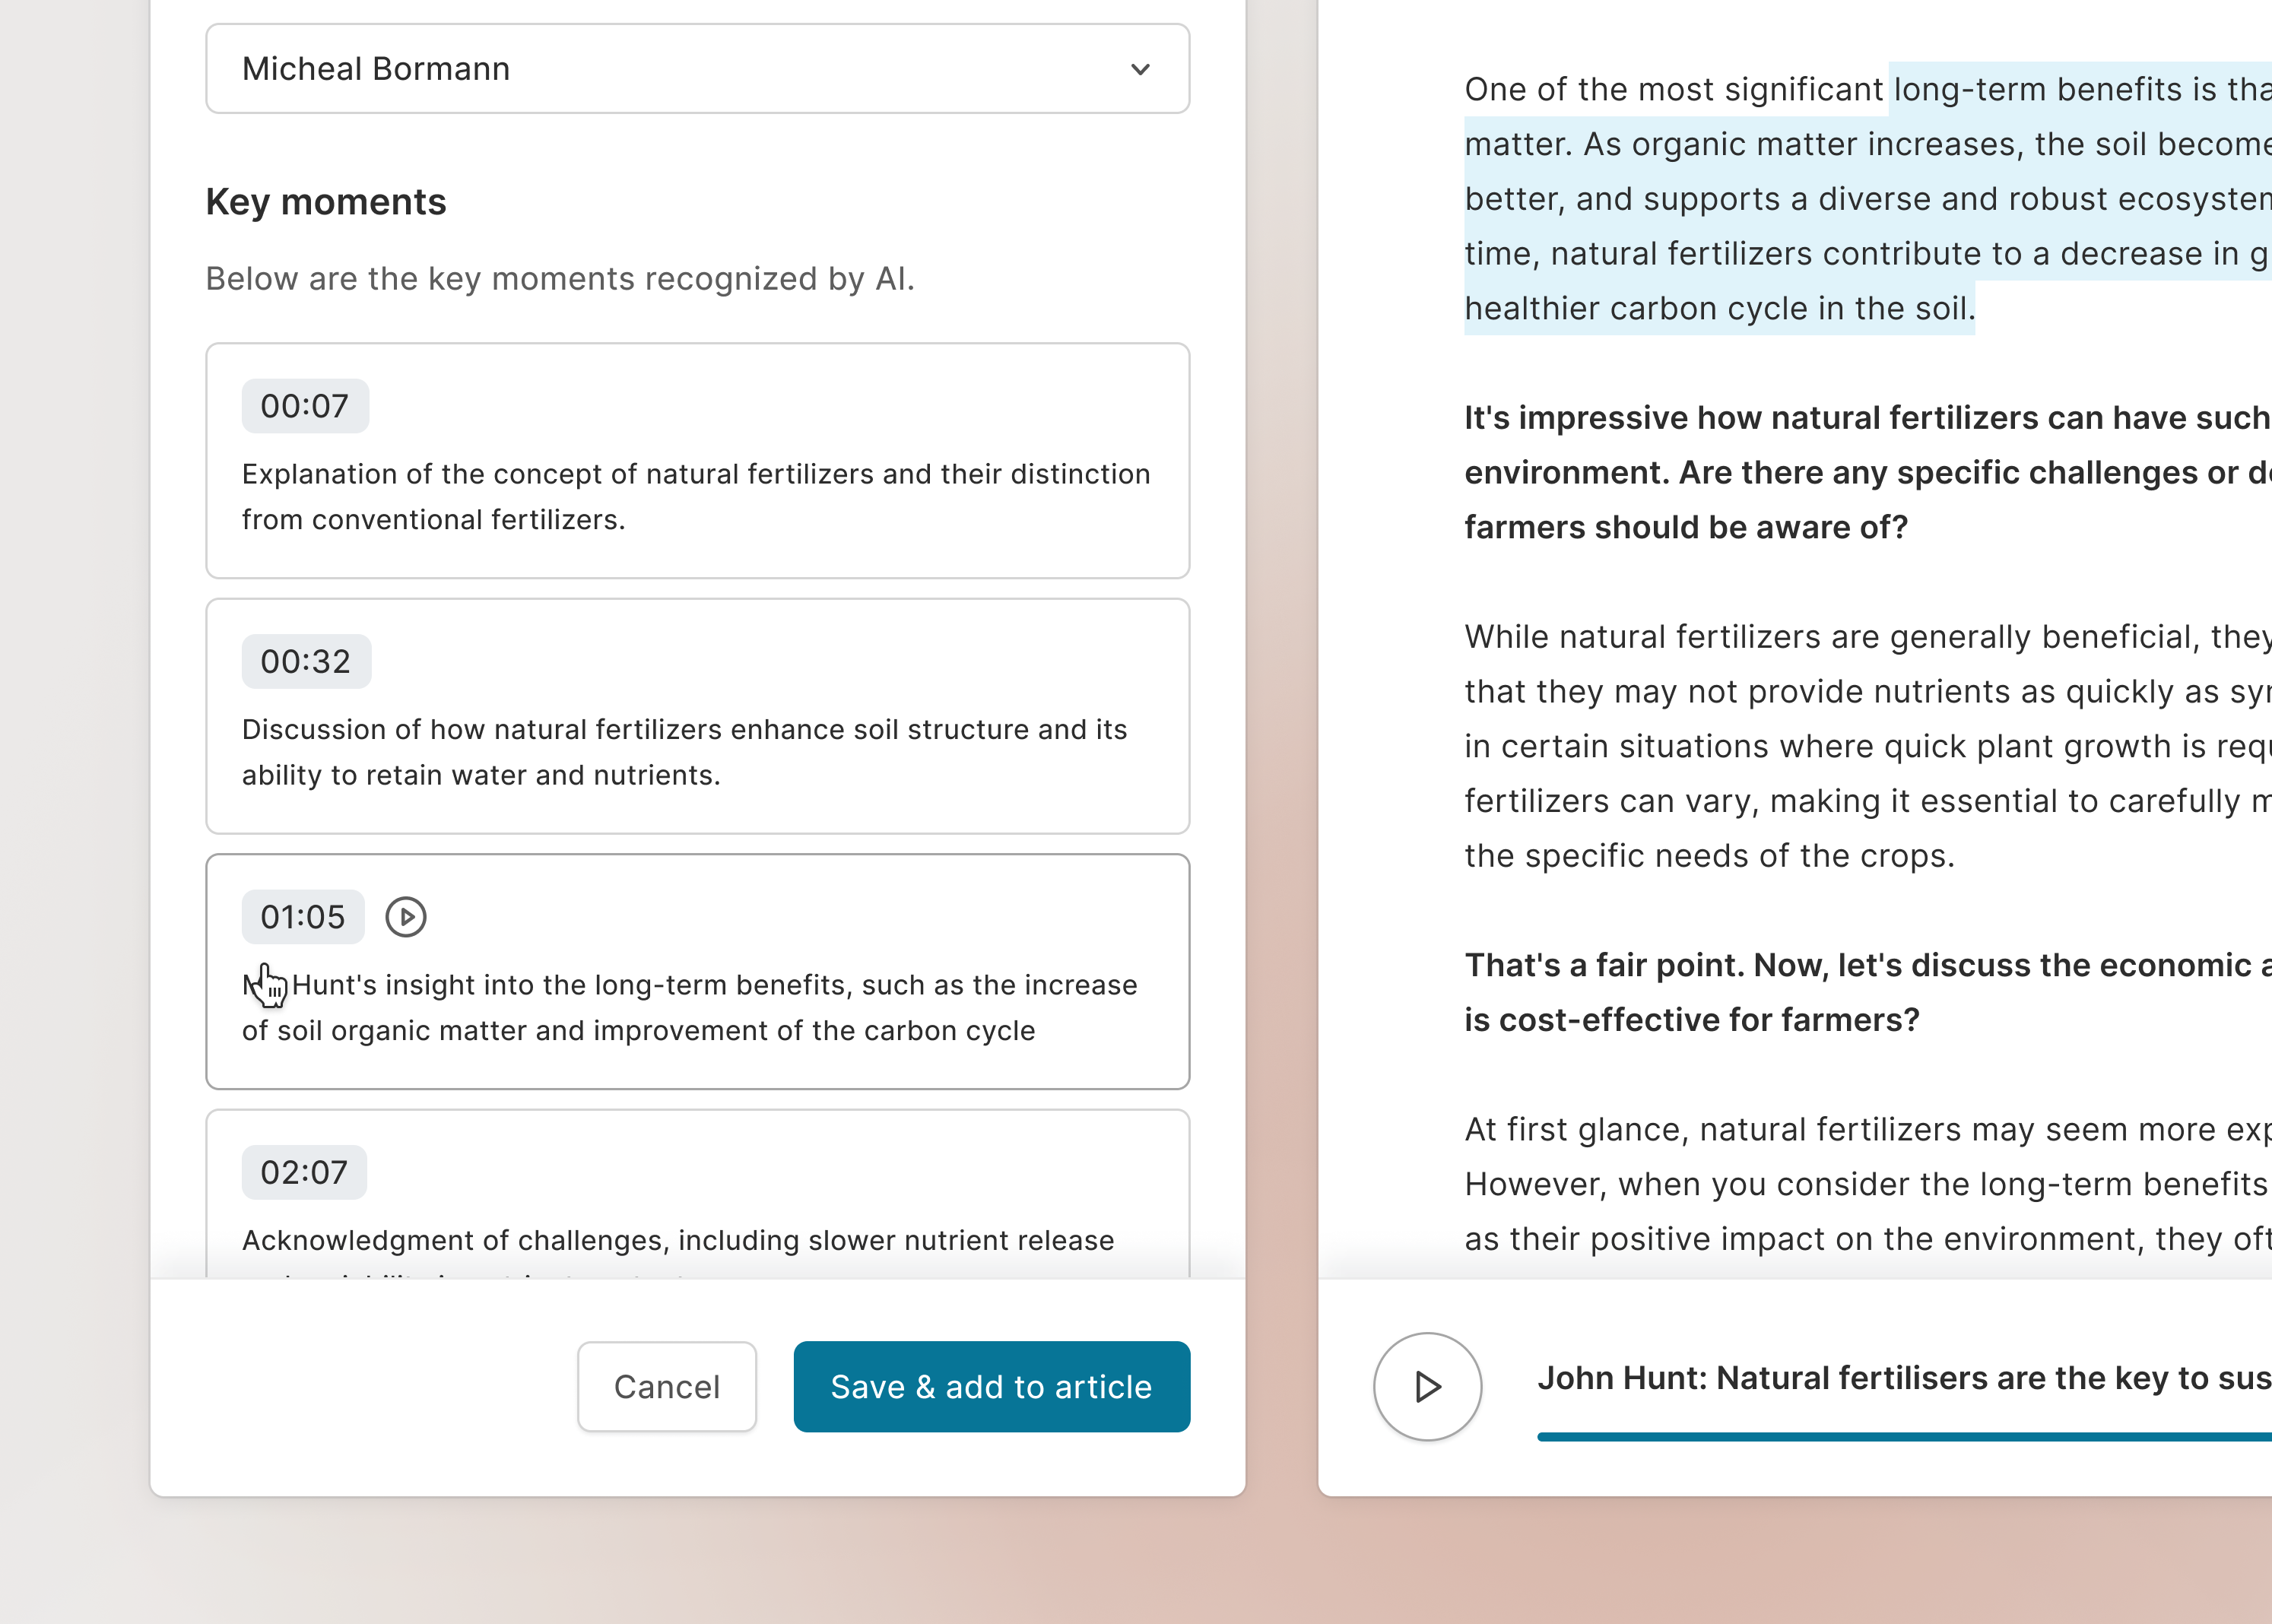Click the 00:07 timestamp badge

click(x=304, y=406)
